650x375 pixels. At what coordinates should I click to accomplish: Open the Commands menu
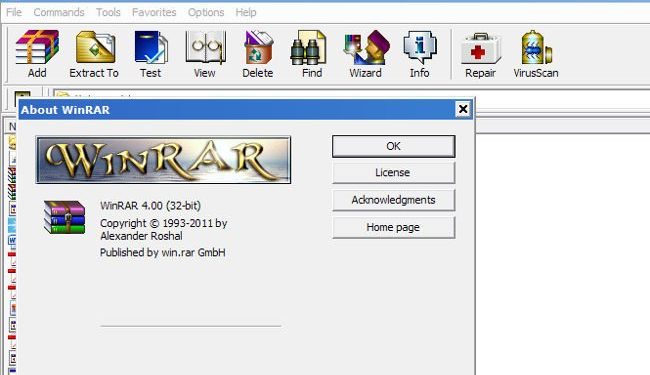coord(59,12)
